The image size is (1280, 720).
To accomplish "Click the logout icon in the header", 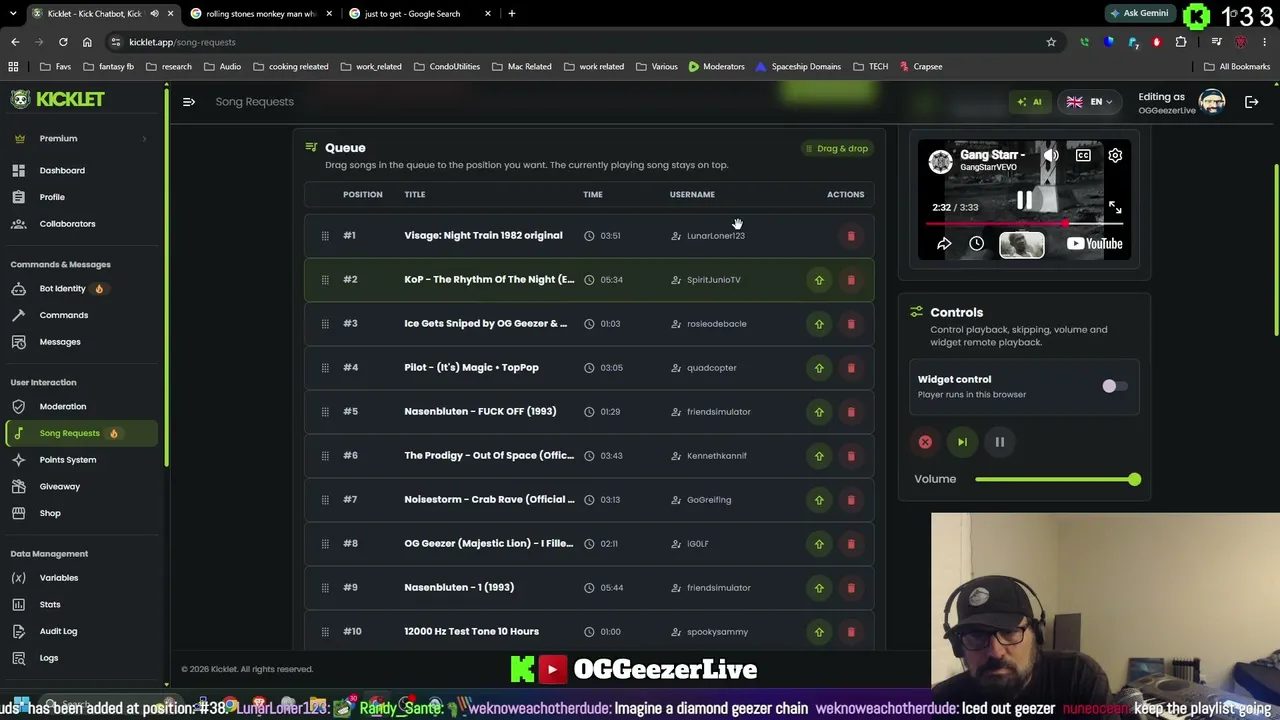I will point(1251,102).
